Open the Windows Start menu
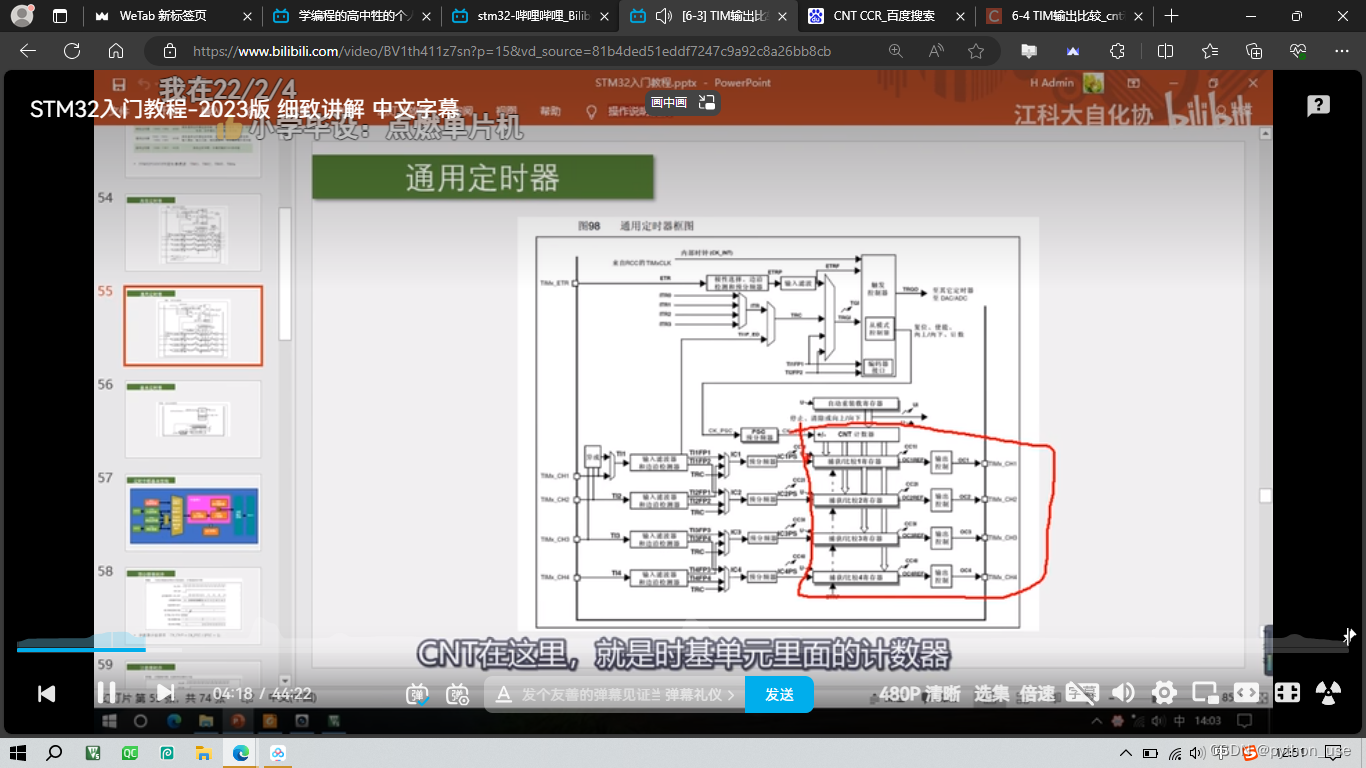 [17, 753]
